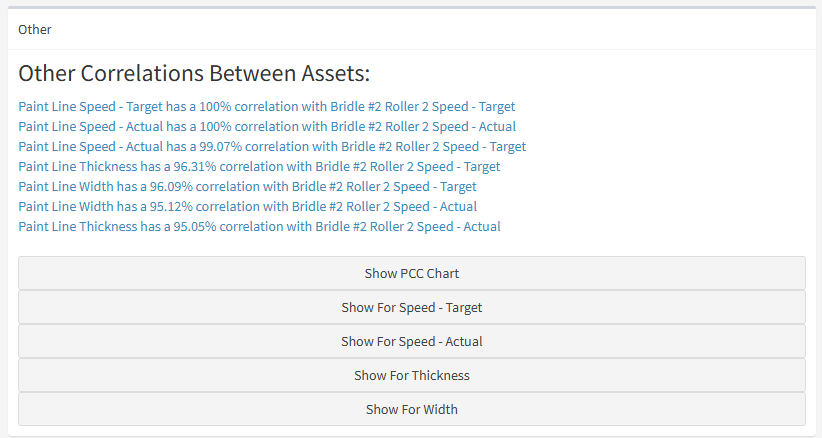View the 95.05% Paint Line Thickness correlation
The width and height of the screenshot is (822, 438).
click(x=259, y=226)
